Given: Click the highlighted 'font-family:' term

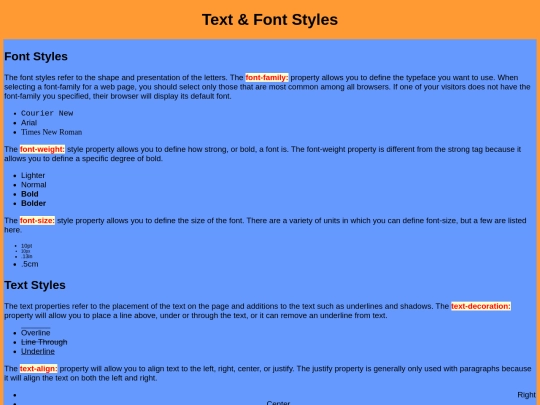Looking at the screenshot, I should coord(267,77).
